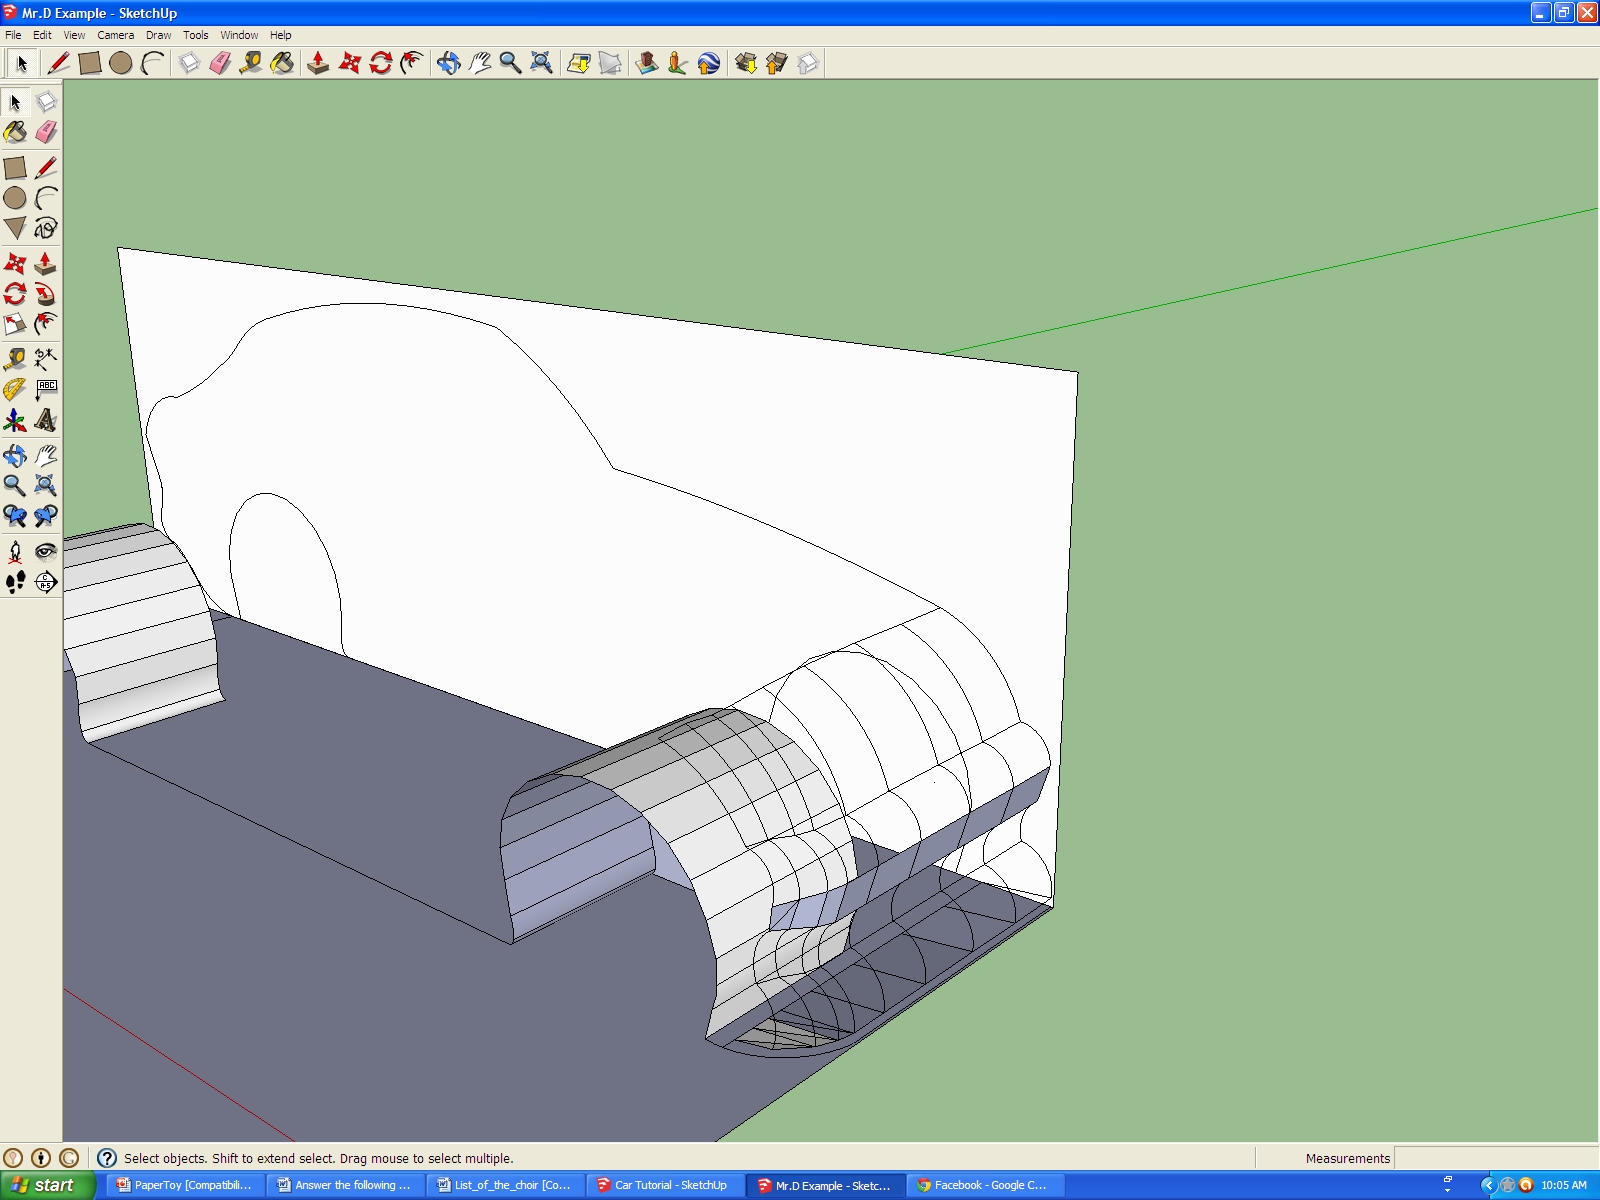This screenshot has height=1200, width=1600.
Task: Open the Help menu
Action: (281, 35)
